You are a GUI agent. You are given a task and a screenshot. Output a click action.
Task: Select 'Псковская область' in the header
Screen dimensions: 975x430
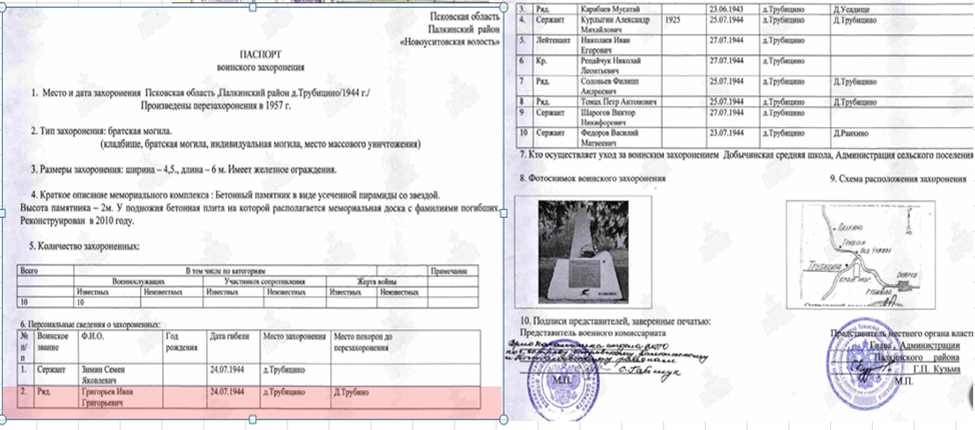464,17
